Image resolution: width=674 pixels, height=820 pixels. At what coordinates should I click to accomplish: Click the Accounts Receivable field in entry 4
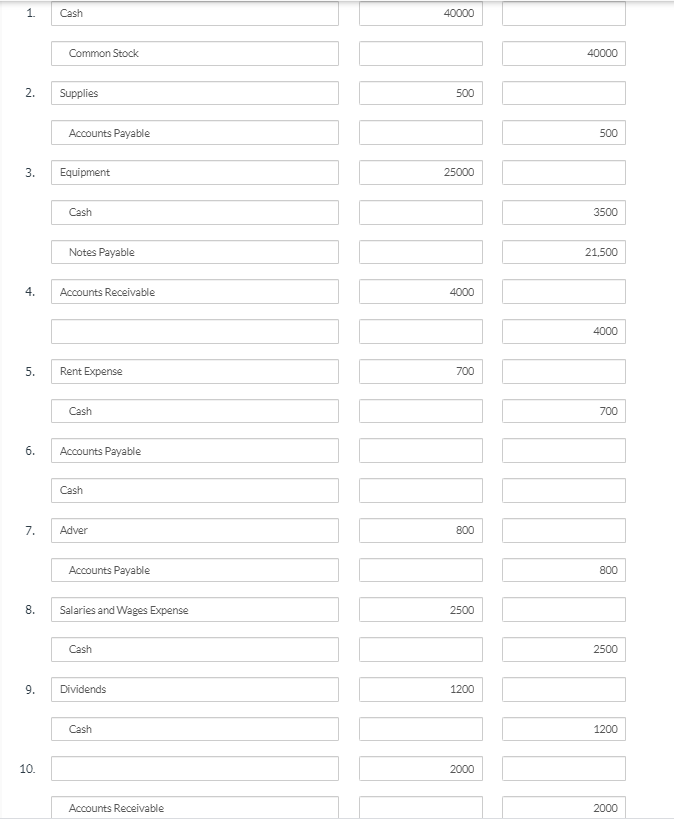click(x=196, y=292)
